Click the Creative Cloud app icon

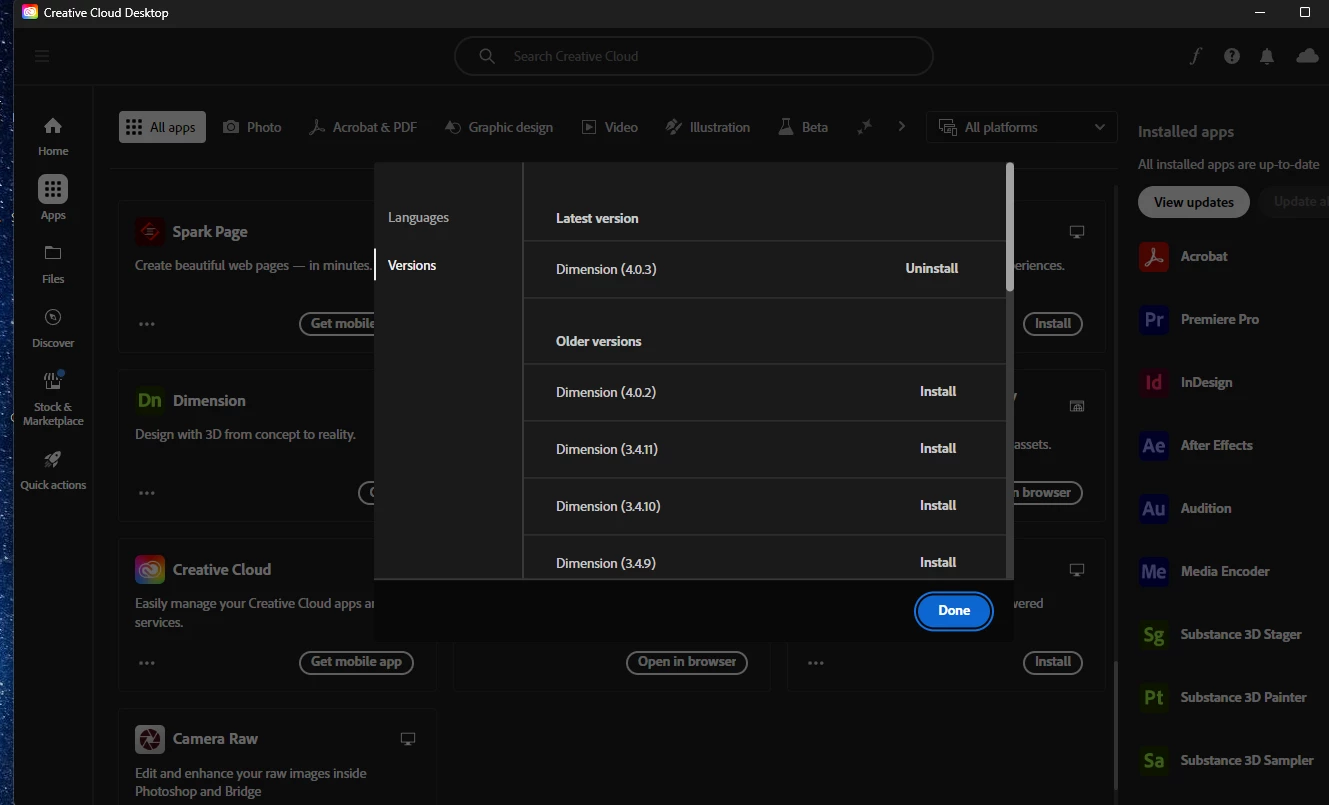point(150,570)
